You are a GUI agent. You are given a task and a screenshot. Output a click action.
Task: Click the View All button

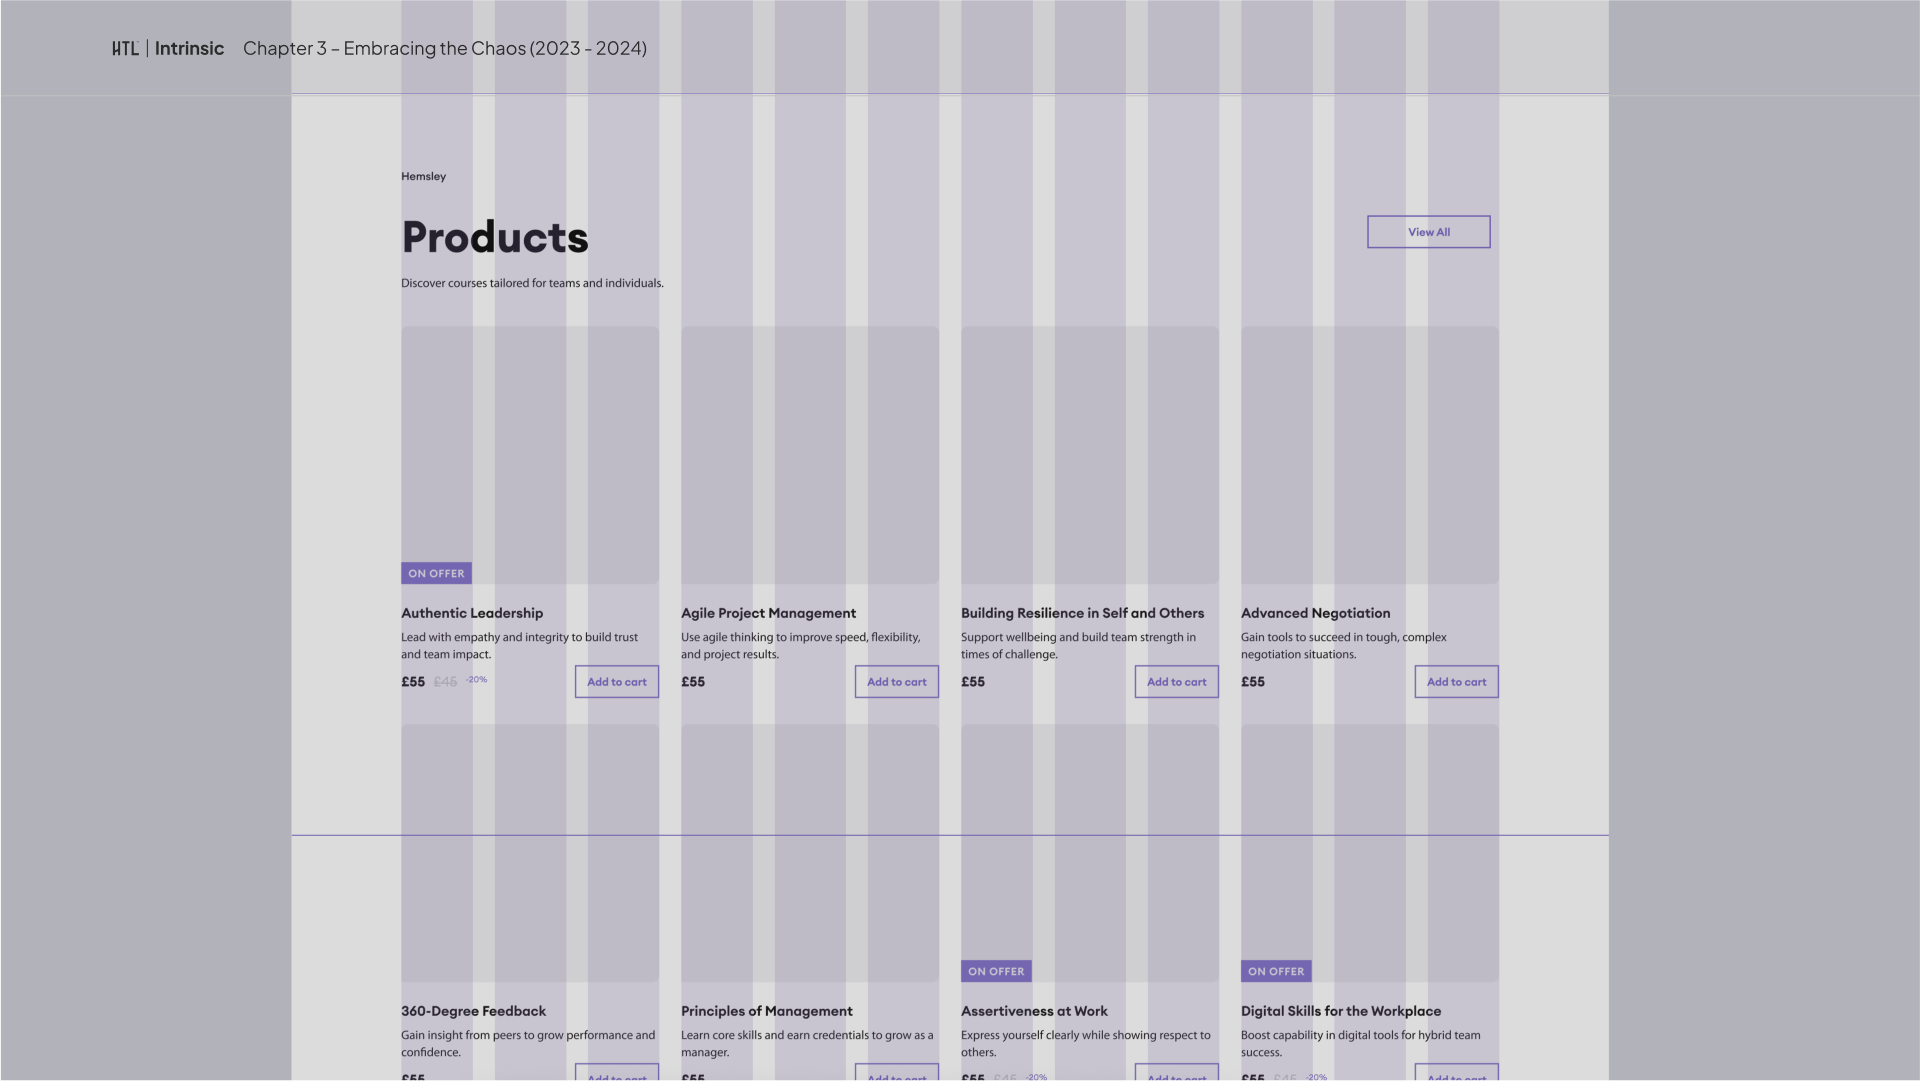click(x=1428, y=232)
